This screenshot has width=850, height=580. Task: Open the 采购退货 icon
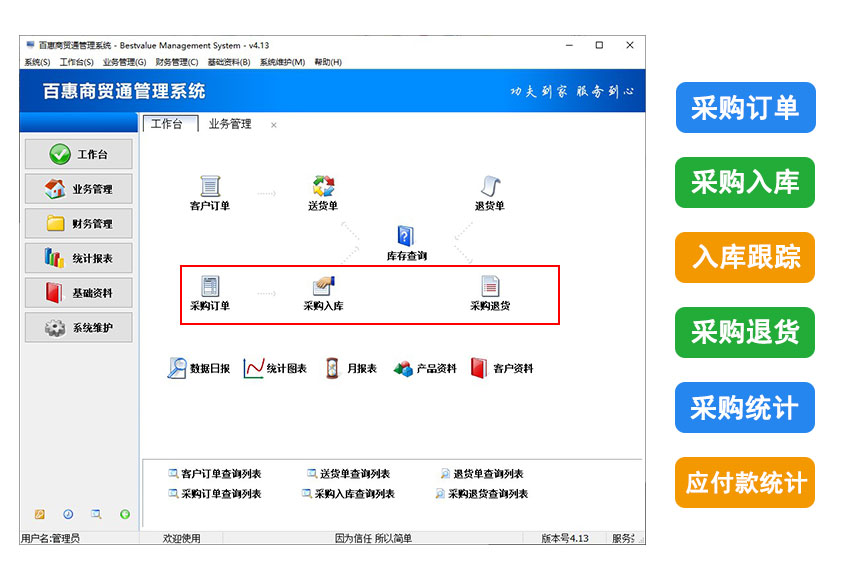point(490,286)
